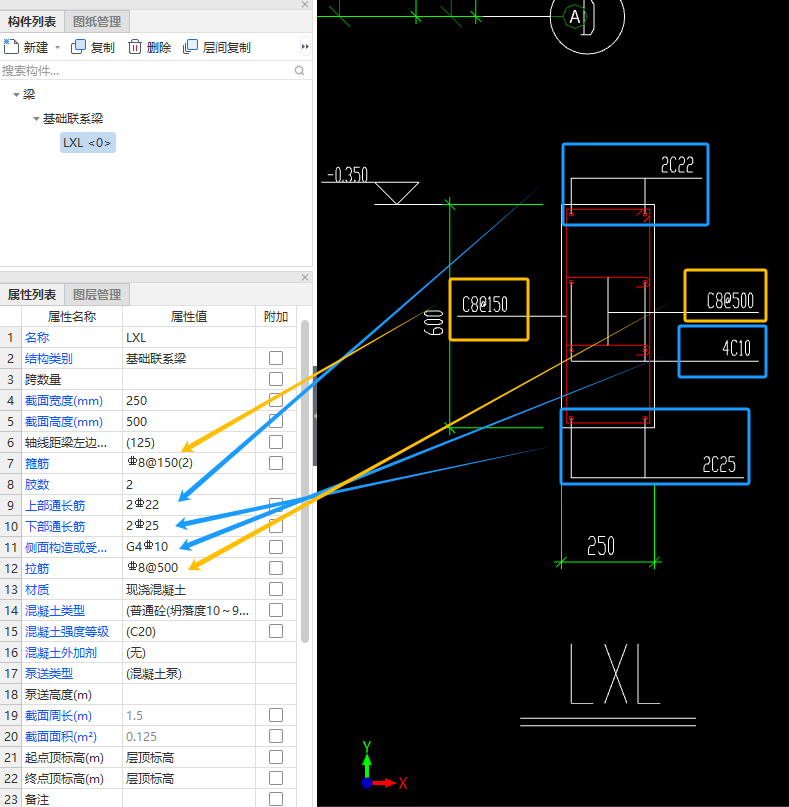789x807 pixels.
Task: Toggle the 结构类别 附加 checkbox
Action: (x=276, y=358)
